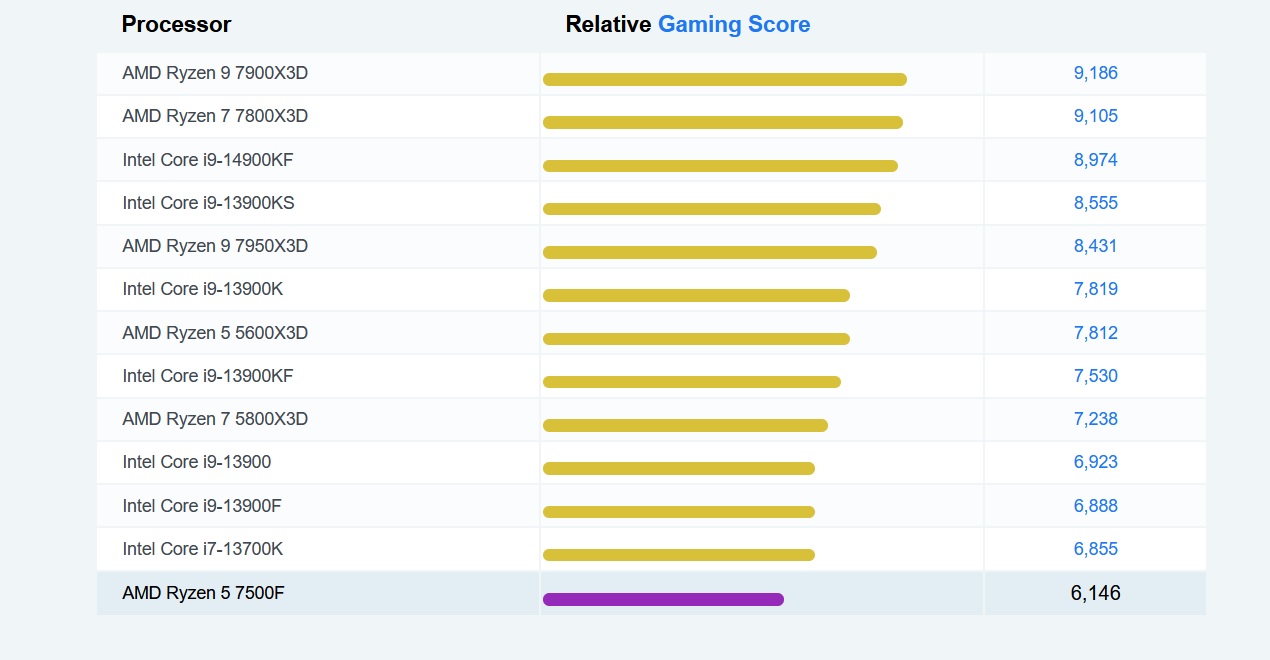Select the score bar for Core i9-13900KF
Viewport: 1270px width, 660px height.
click(x=692, y=382)
